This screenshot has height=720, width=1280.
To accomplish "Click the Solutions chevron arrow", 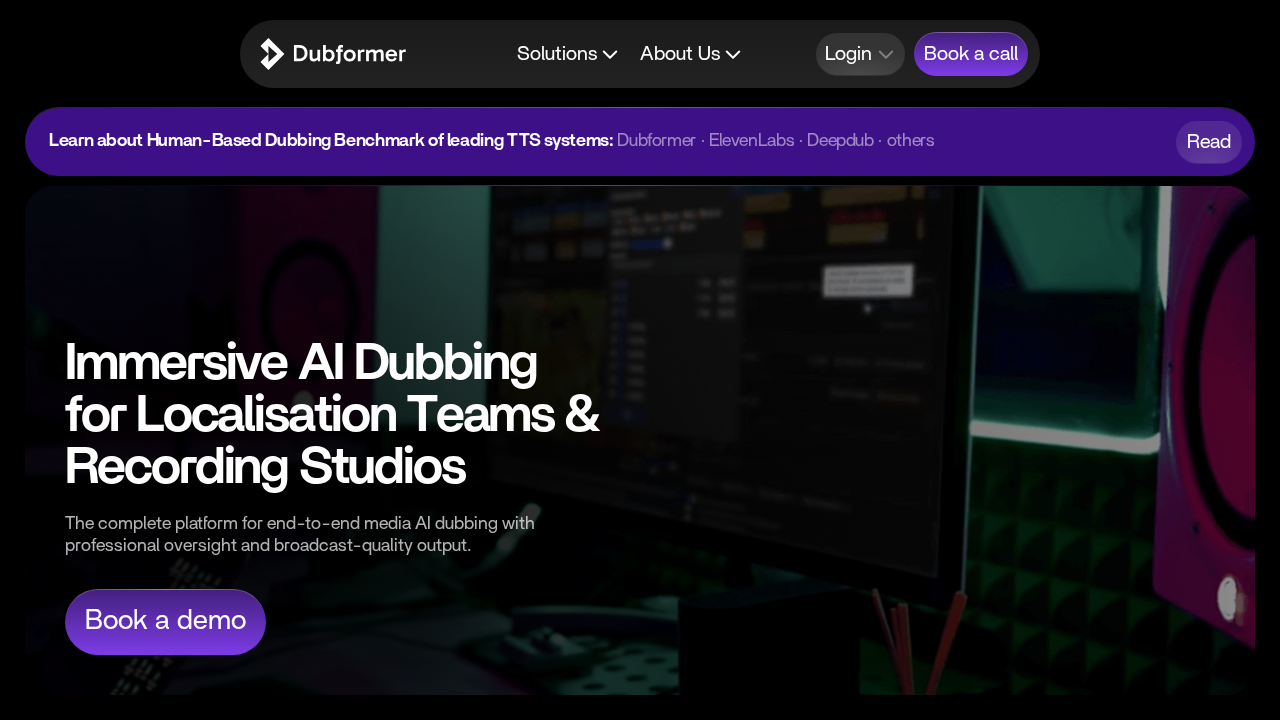I will click(x=611, y=55).
